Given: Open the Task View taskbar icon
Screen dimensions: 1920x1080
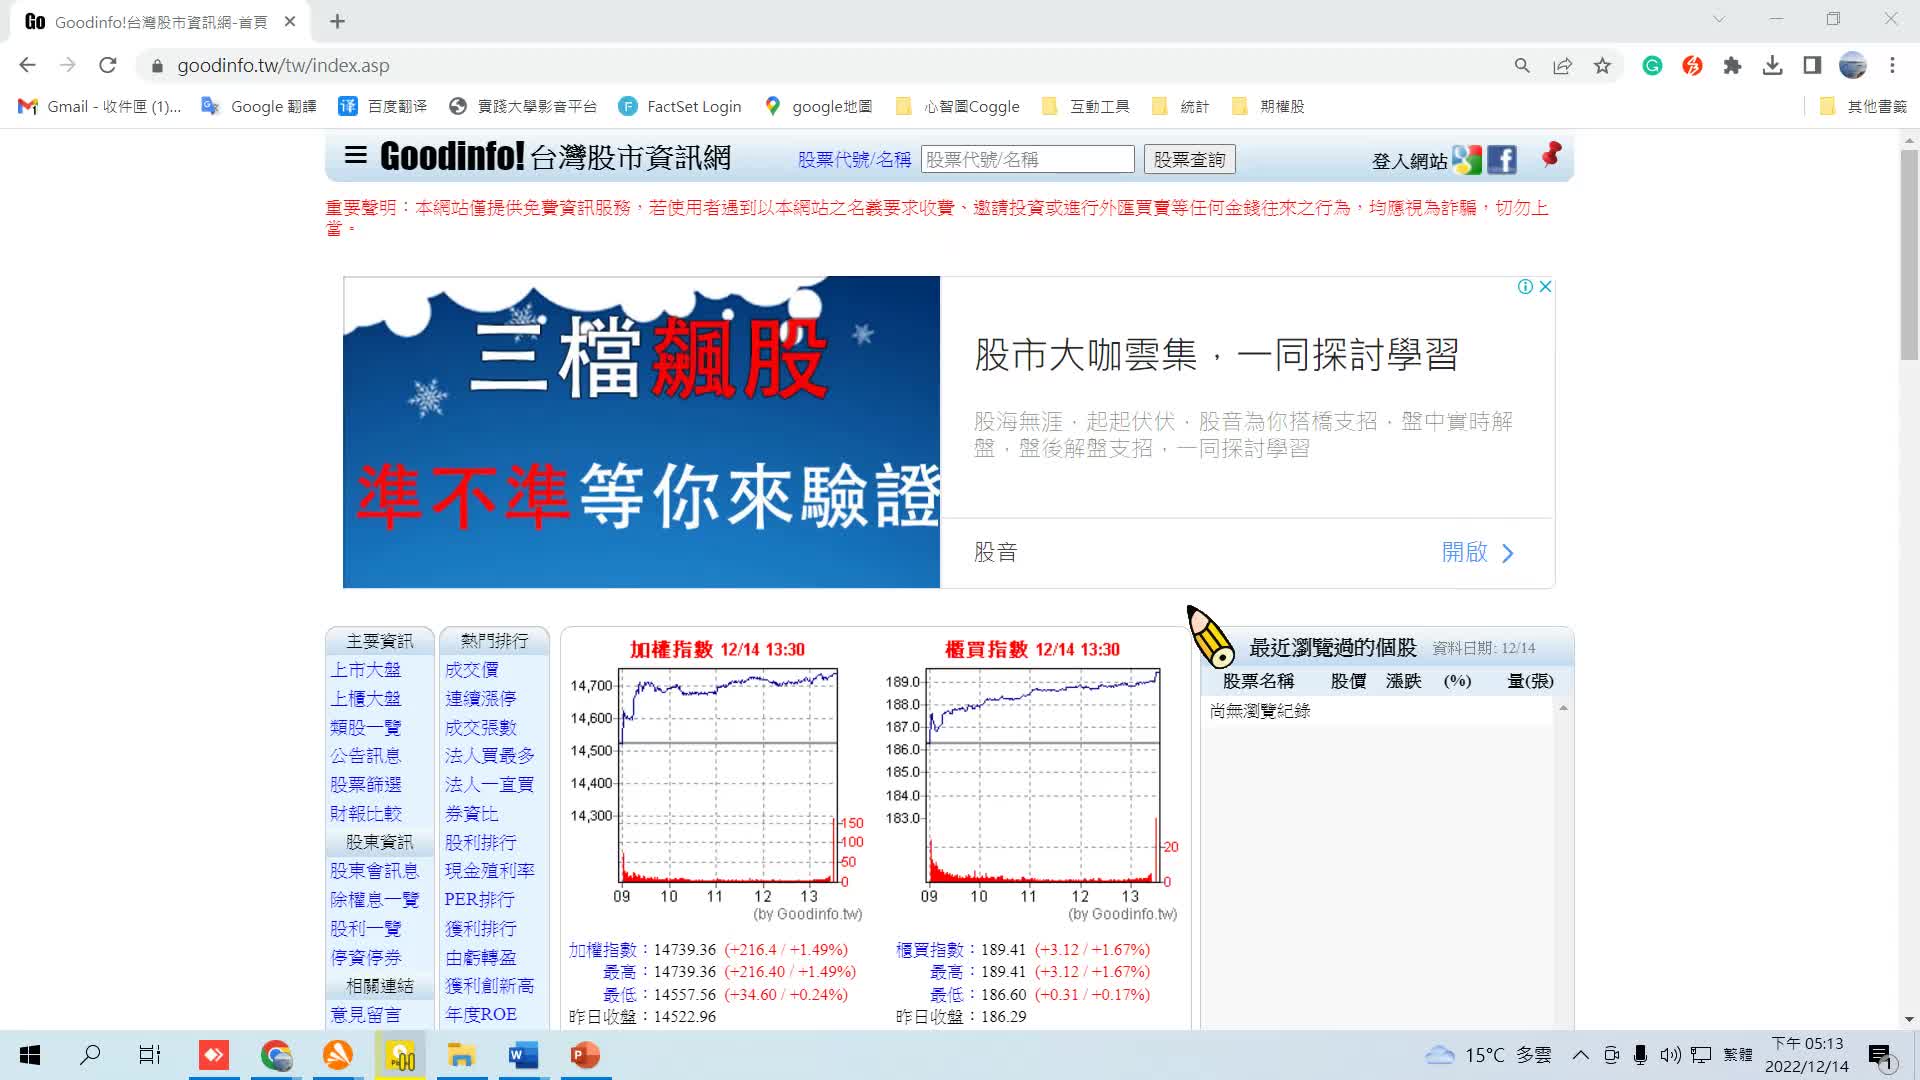Looking at the screenshot, I should pos(150,1055).
